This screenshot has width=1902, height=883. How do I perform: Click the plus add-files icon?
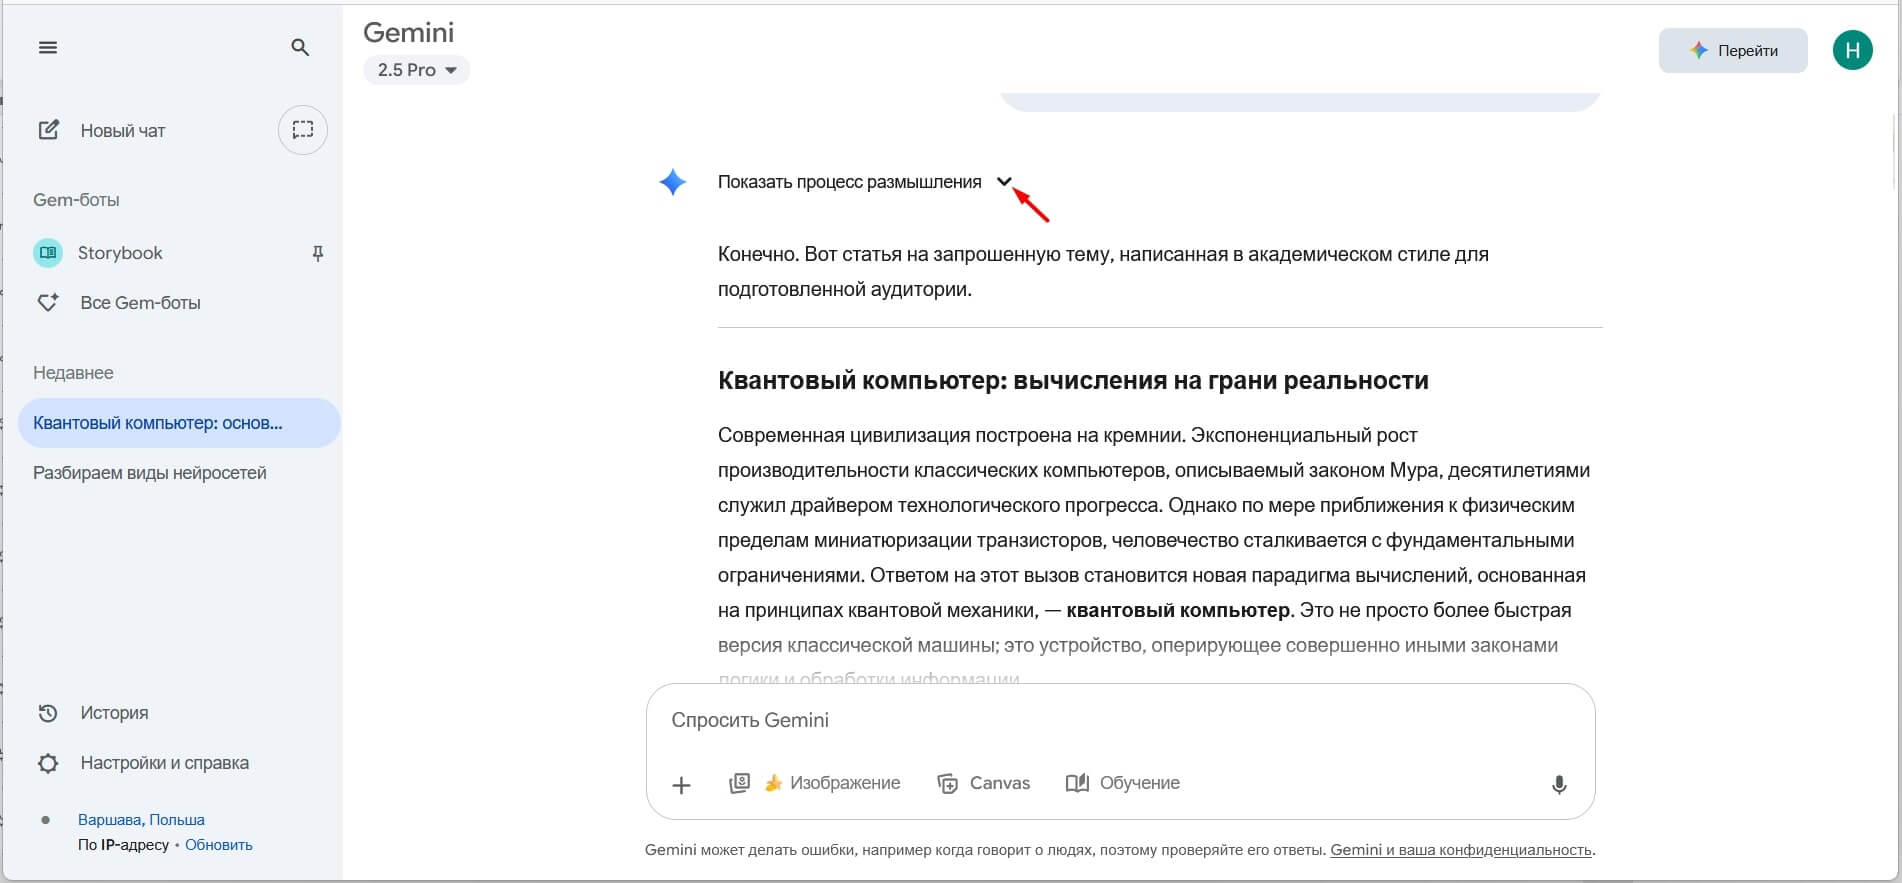[x=681, y=785]
